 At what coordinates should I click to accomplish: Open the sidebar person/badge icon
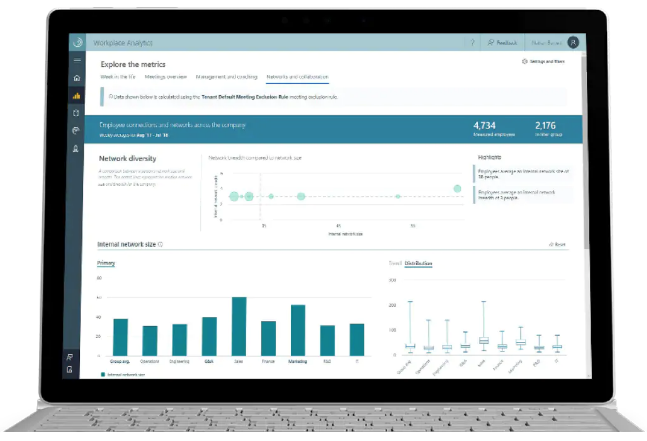[x=76, y=148]
